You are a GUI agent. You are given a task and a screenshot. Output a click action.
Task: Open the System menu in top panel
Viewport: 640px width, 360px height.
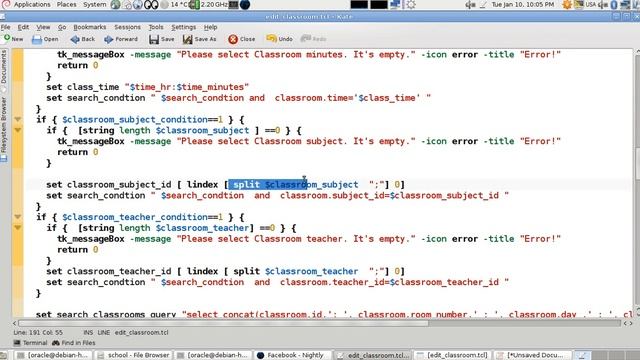click(x=95, y=4)
